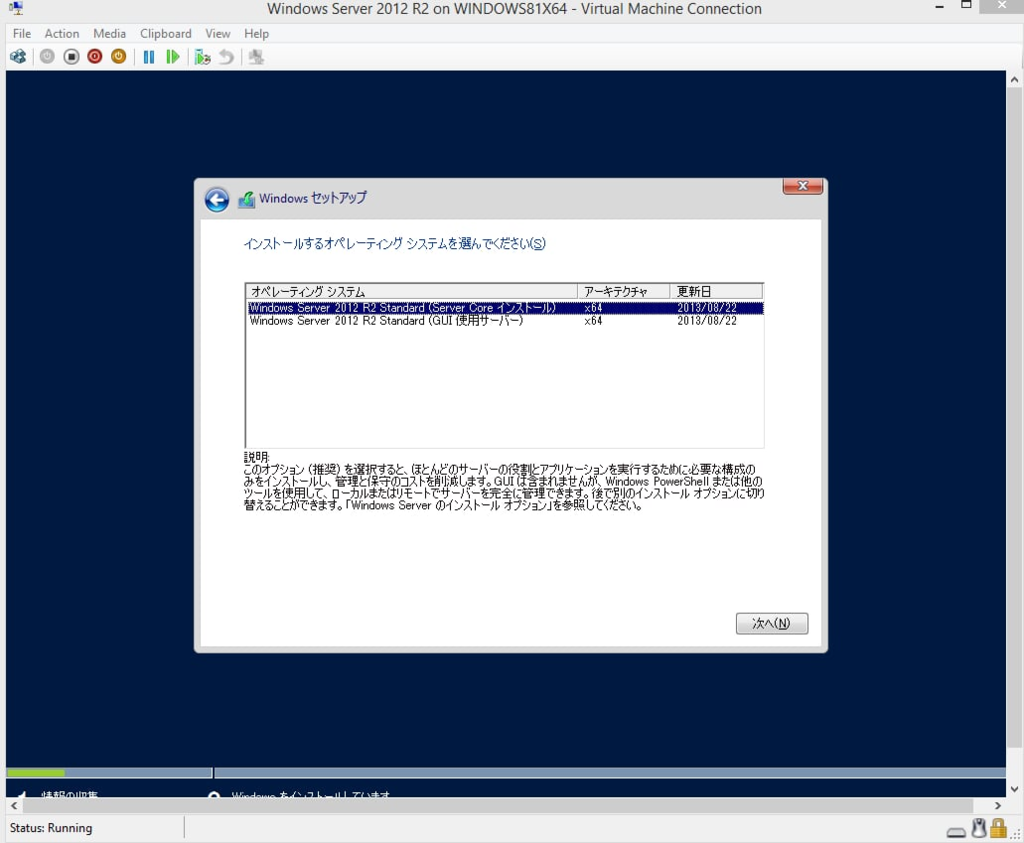Viewport: 1024px width, 843px height.
Task: Click the window resize grip in the status bar
Action: (1016, 835)
